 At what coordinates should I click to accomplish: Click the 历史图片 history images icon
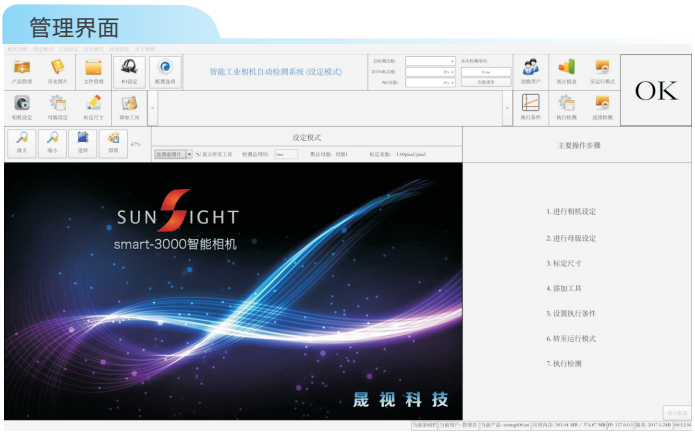(57, 71)
